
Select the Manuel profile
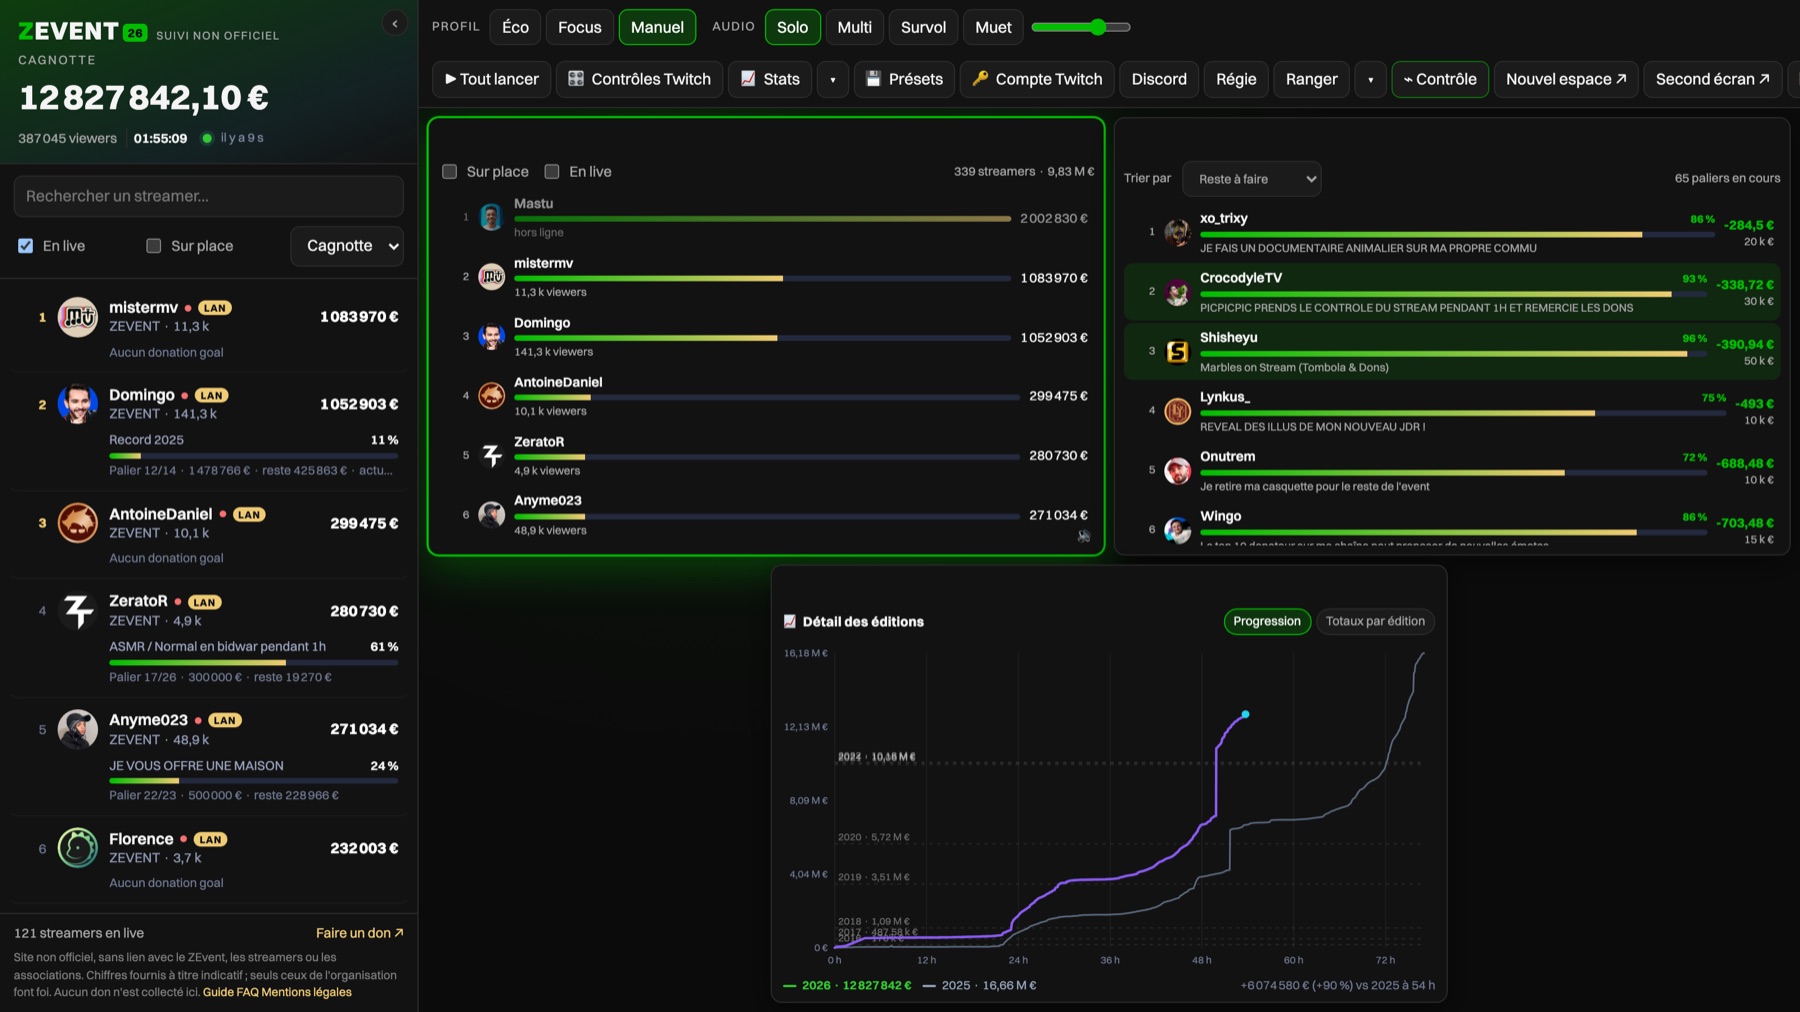(x=657, y=27)
